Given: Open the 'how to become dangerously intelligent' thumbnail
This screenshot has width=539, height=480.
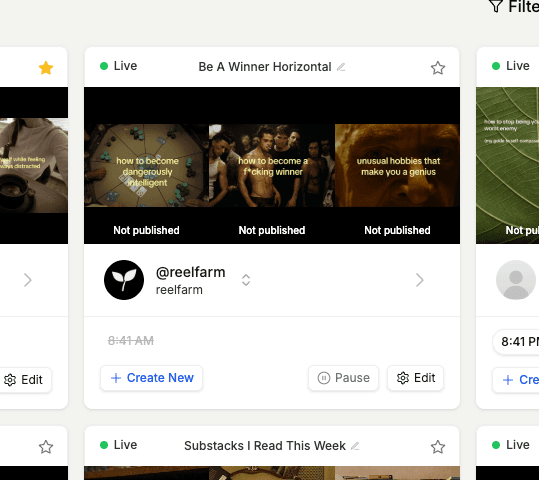Looking at the screenshot, I should point(147,166).
